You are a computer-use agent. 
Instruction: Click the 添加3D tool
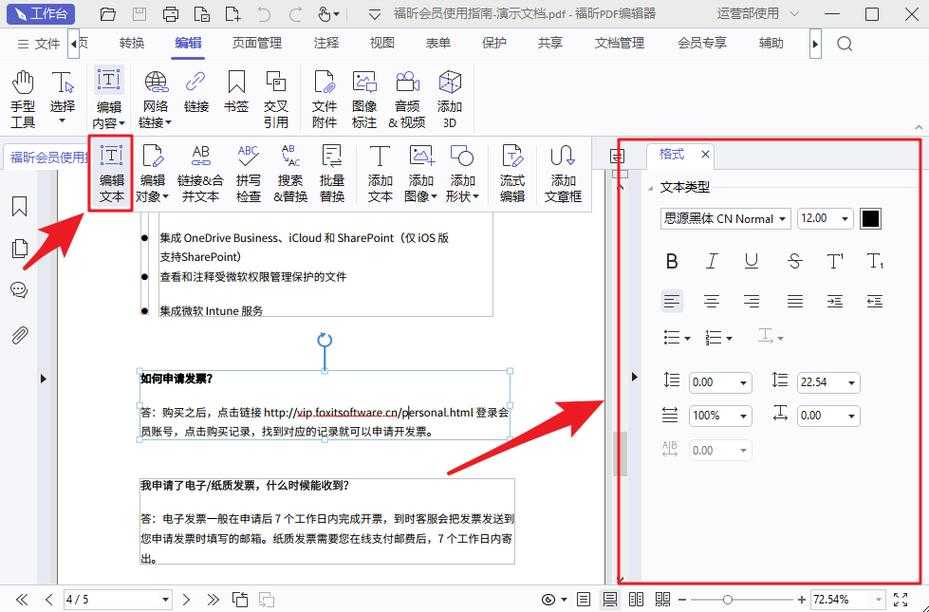(x=449, y=95)
